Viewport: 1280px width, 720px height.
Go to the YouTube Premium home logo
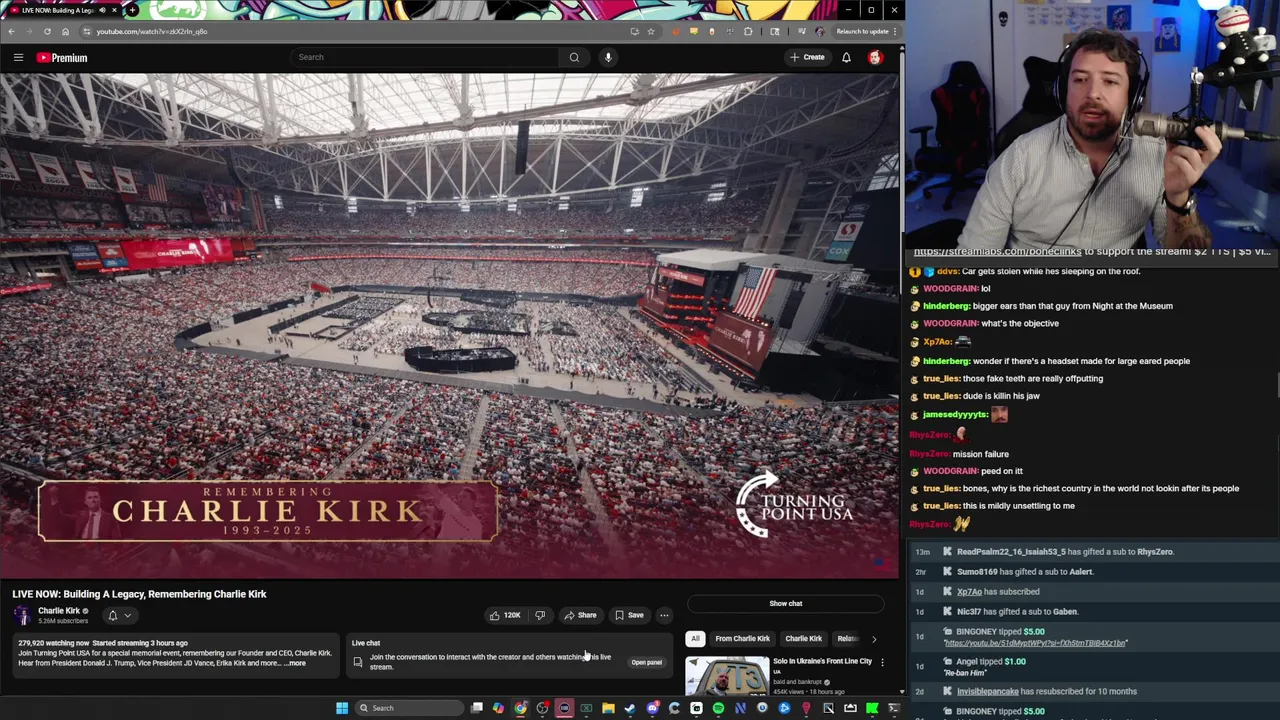click(63, 58)
